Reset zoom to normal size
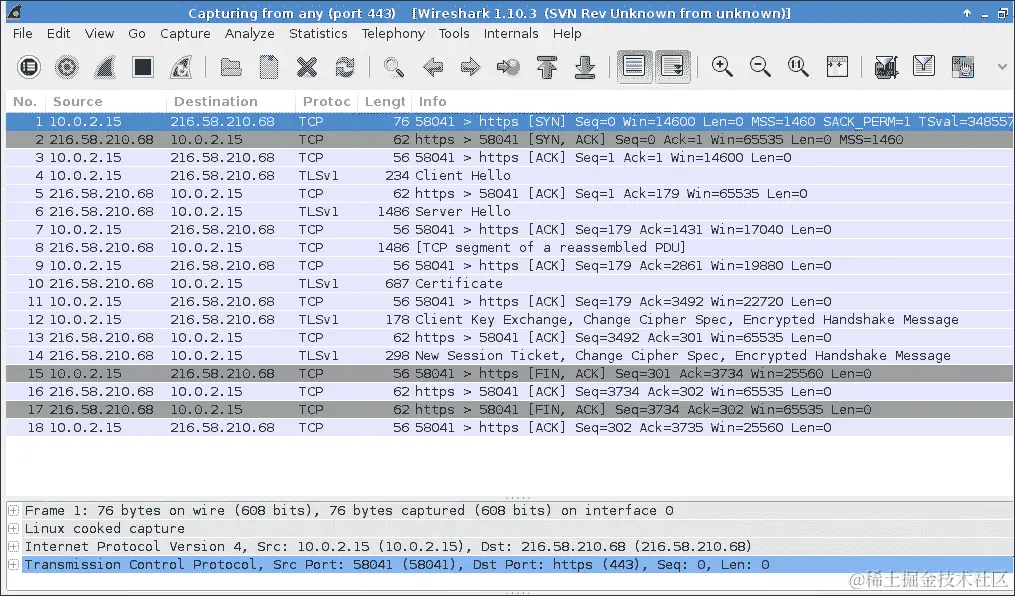The image size is (1015, 596). [798, 67]
